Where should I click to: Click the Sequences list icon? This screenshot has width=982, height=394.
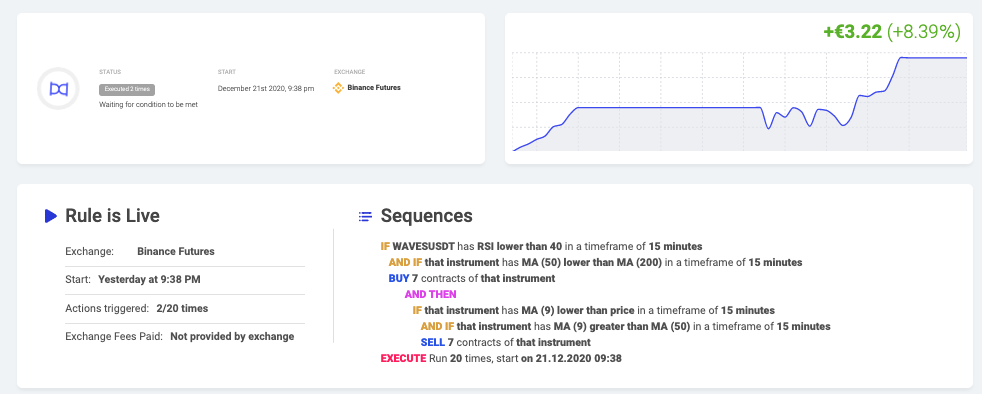click(x=365, y=217)
